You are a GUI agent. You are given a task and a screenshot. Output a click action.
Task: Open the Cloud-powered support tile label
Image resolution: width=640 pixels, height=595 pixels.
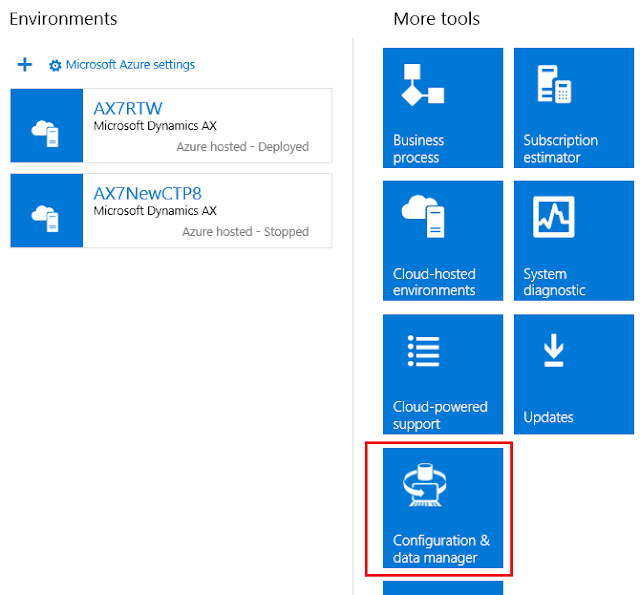click(440, 415)
